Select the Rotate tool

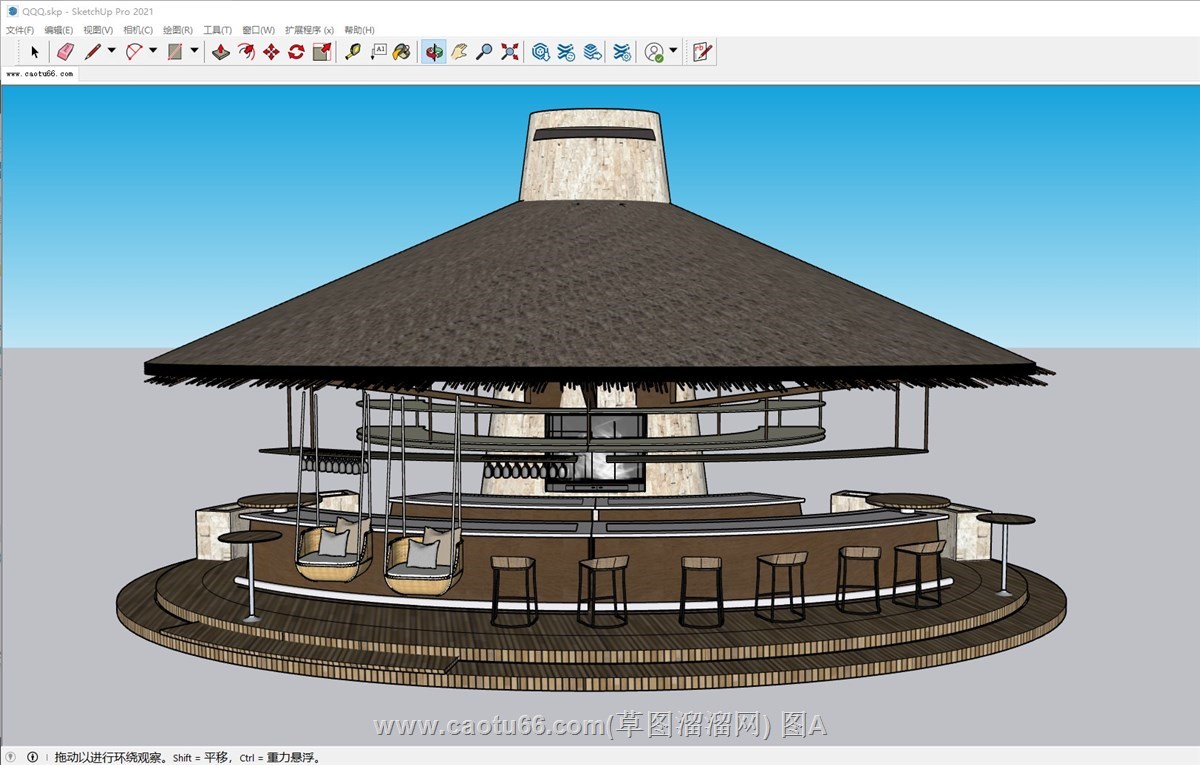click(x=296, y=52)
